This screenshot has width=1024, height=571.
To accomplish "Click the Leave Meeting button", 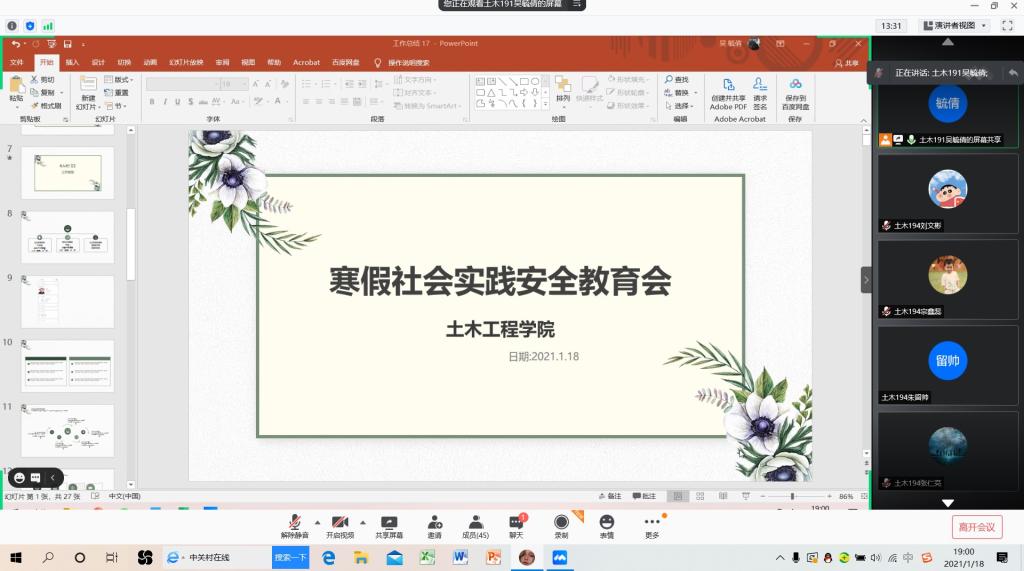I will [x=976, y=527].
